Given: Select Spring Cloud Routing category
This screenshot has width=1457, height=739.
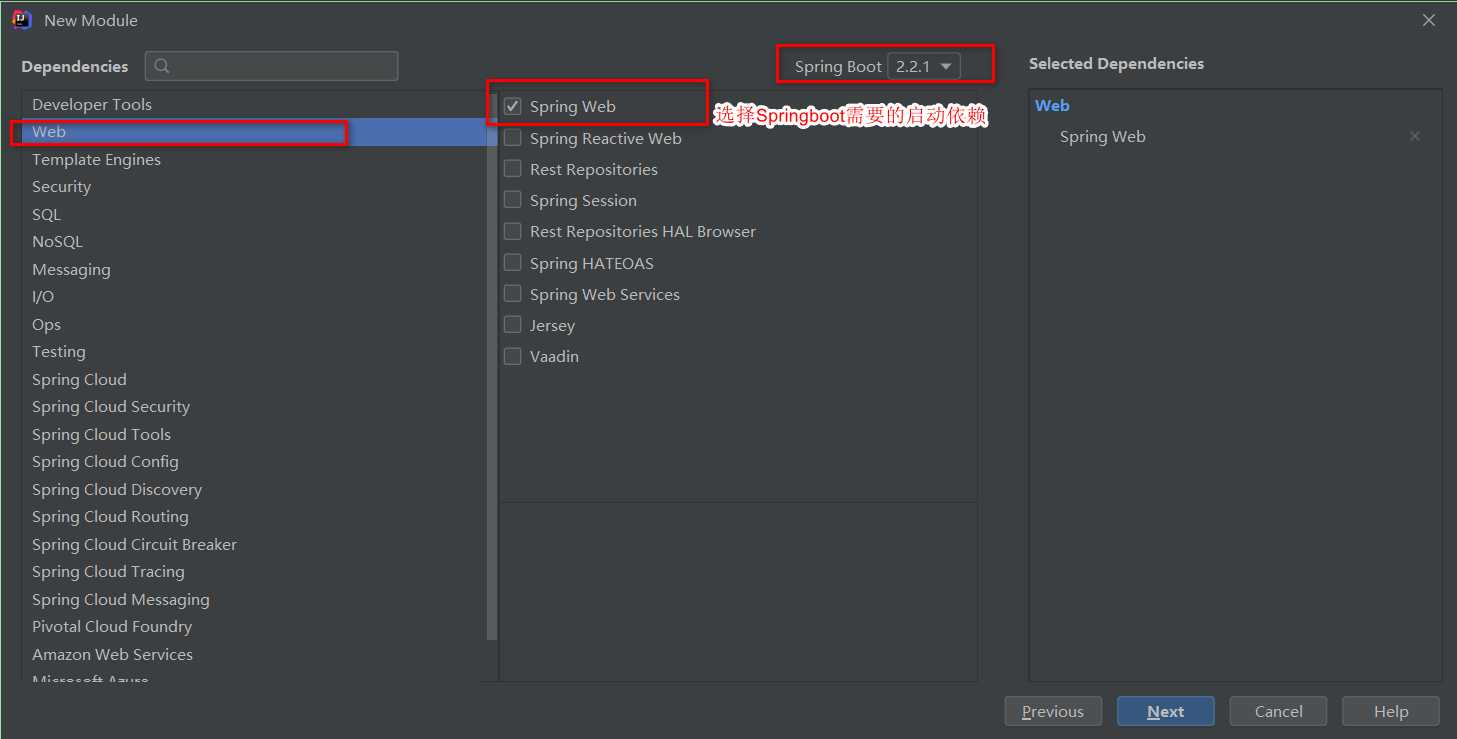Looking at the screenshot, I should tap(254, 517).
